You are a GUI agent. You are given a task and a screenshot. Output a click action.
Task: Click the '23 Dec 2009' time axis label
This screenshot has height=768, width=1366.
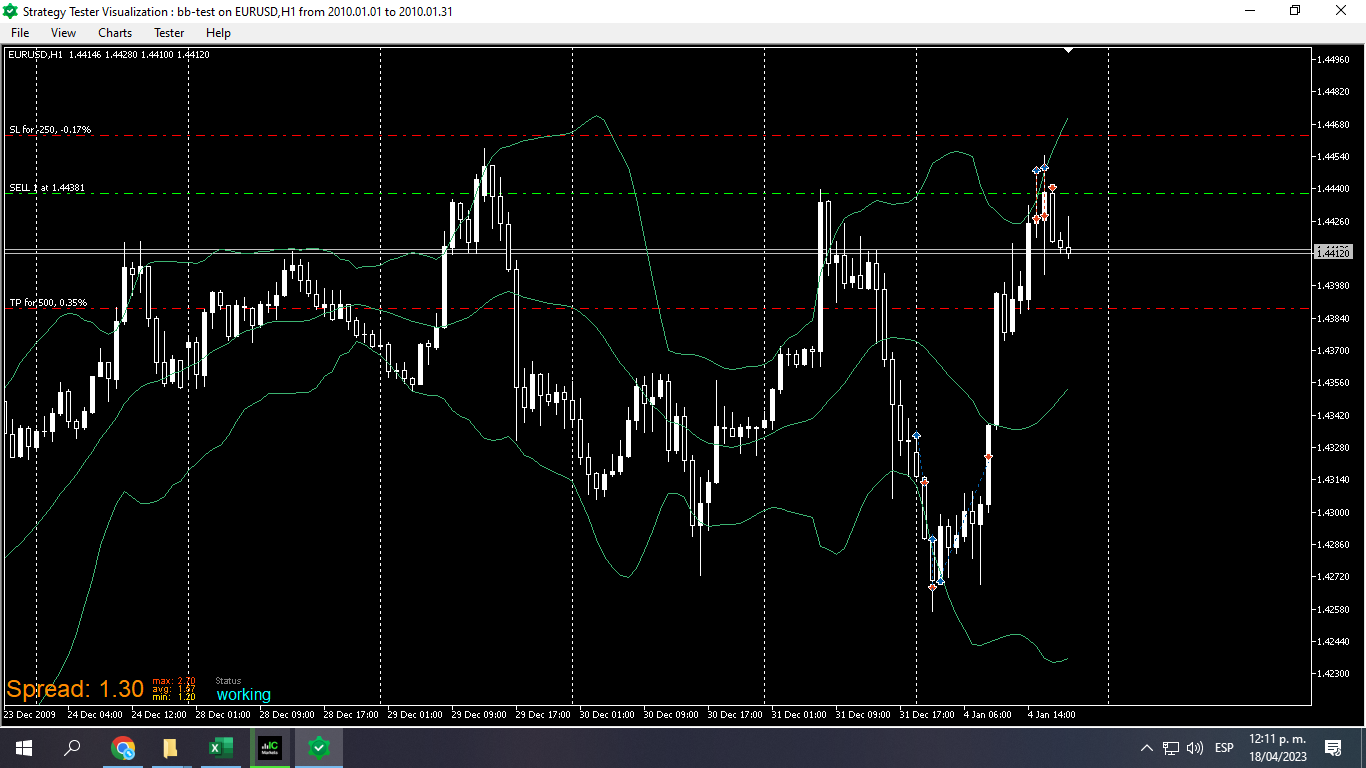click(30, 715)
